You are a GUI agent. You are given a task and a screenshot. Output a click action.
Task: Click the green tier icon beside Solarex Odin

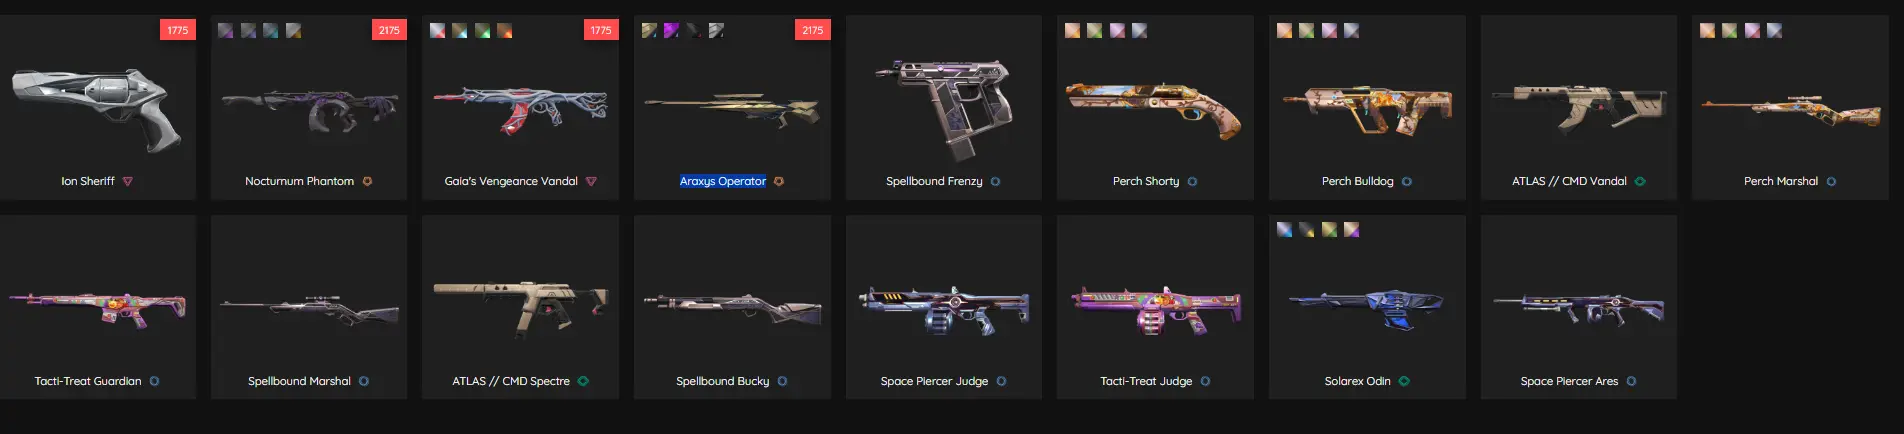pos(1404,381)
